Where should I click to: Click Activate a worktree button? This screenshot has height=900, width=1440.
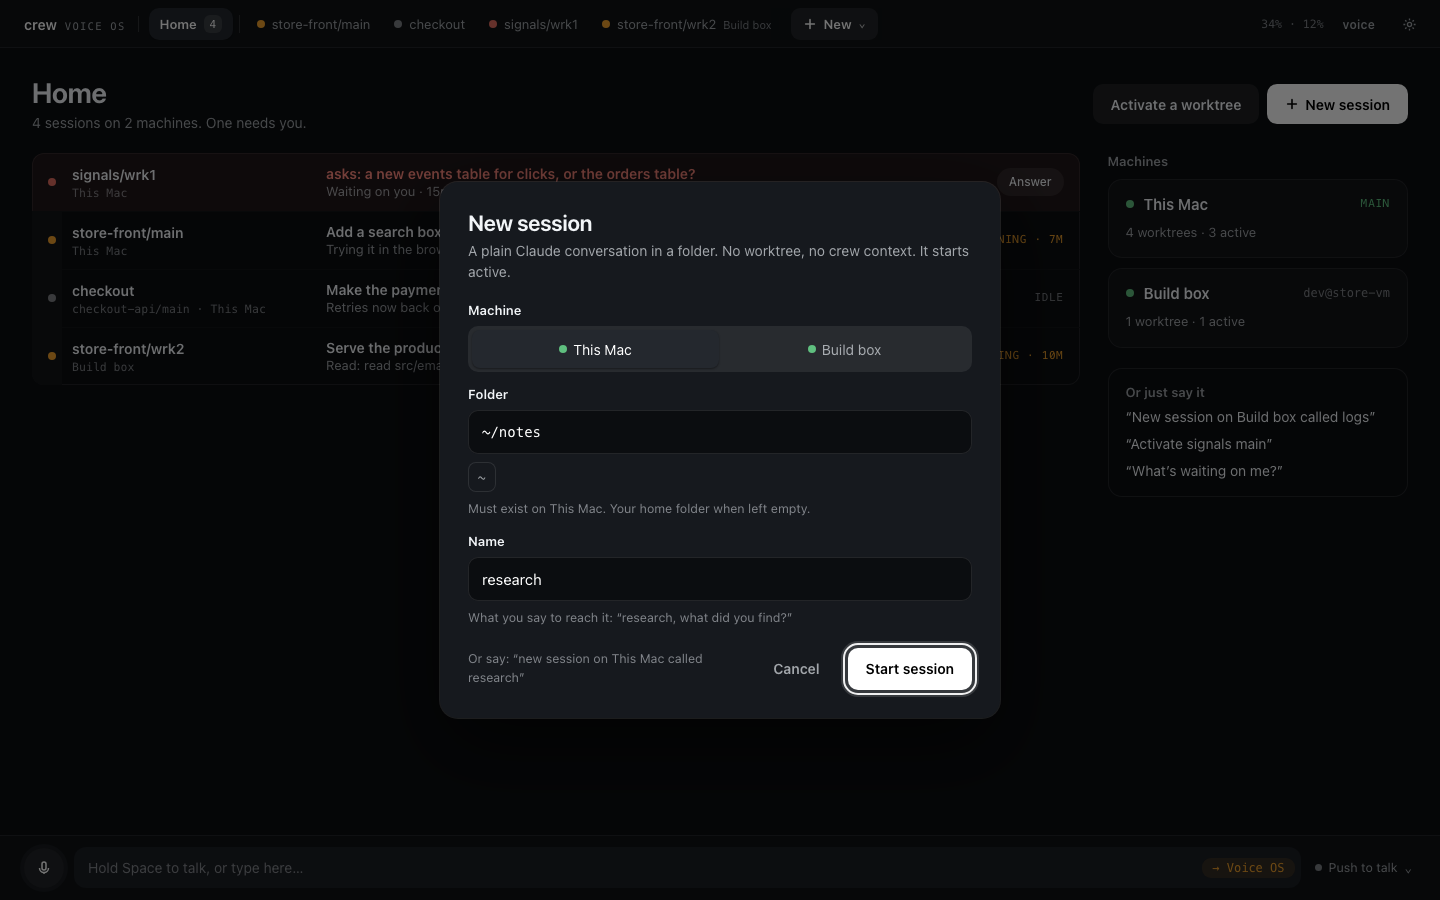point(1176,104)
